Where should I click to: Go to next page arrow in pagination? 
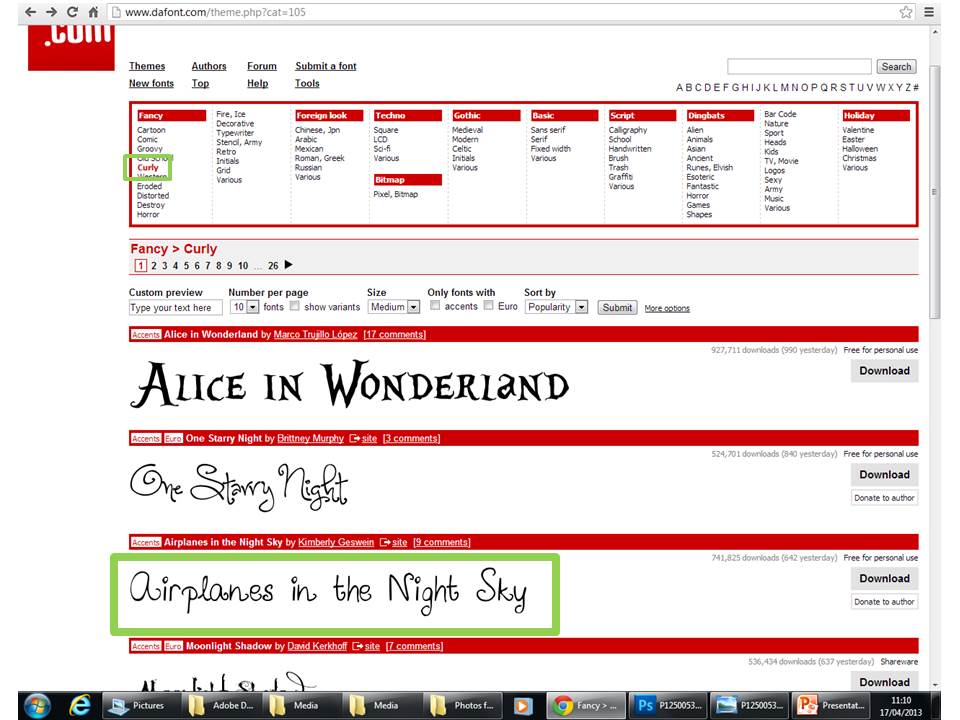[288, 264]
